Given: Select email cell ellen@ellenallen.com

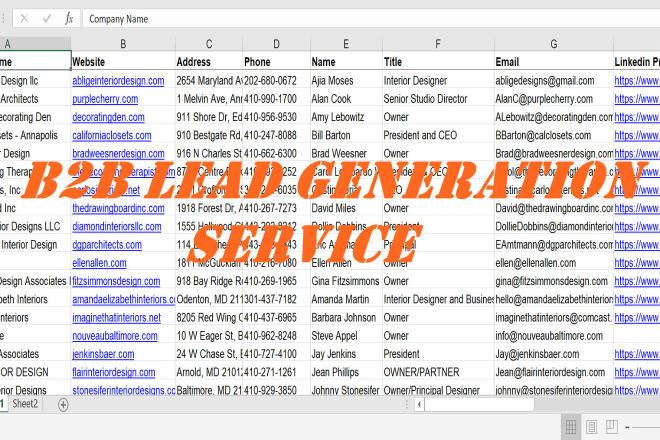Looking at the screenshot, I should (x=554, y=263).
